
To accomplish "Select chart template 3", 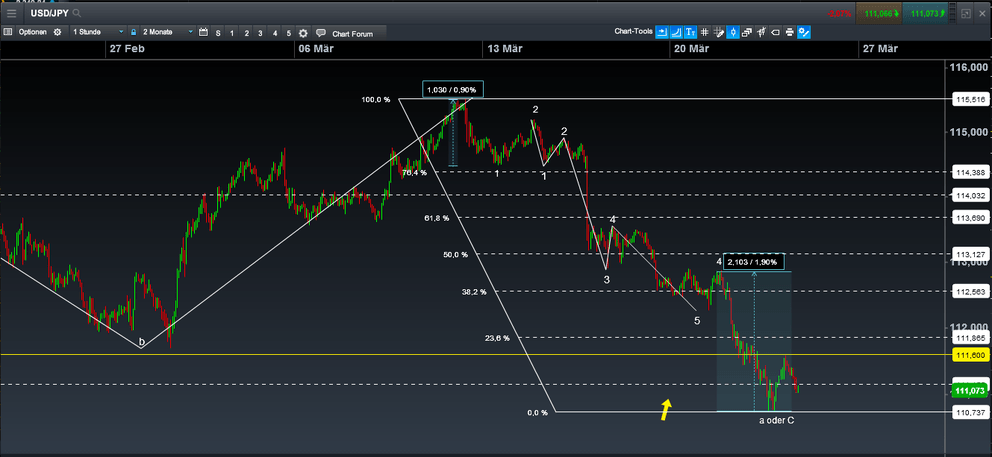I will 260,33.
